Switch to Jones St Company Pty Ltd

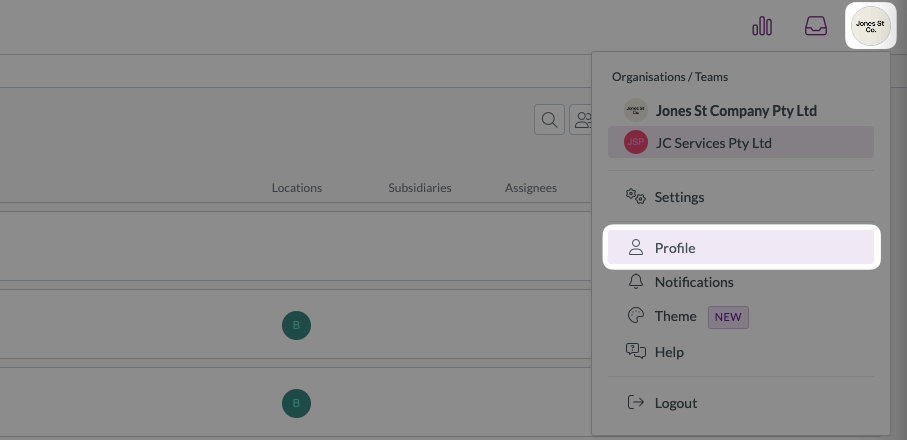tap(735, 110)
